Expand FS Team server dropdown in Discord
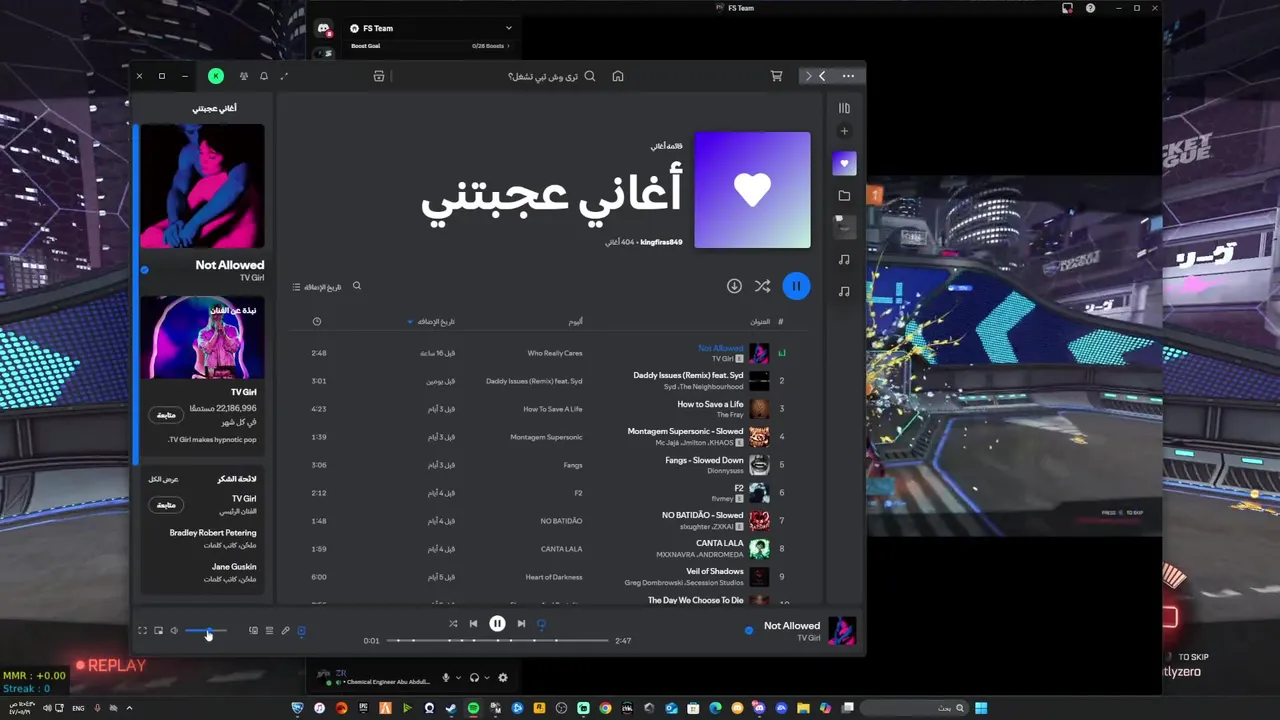Image resolution: width=1280 pixels, height=720 pixels. click(x=508, y=28)
